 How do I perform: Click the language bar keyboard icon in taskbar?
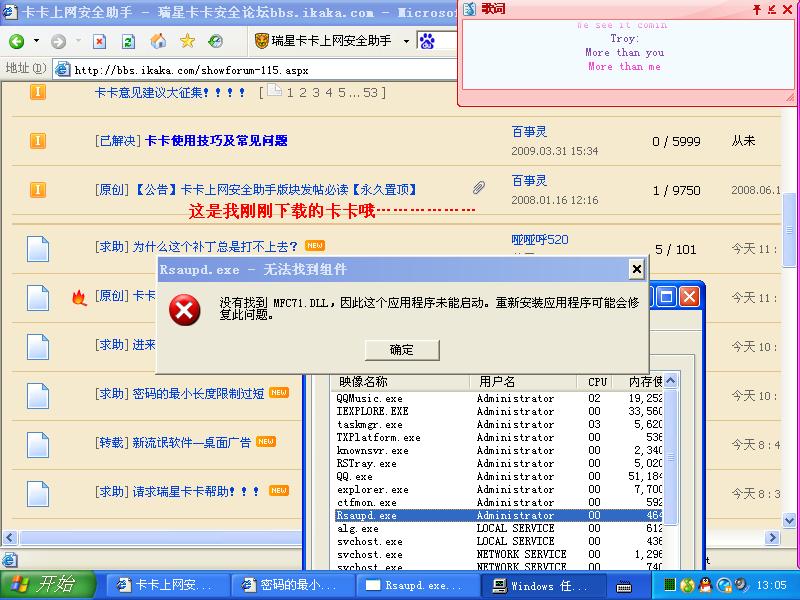coord(623,586)
